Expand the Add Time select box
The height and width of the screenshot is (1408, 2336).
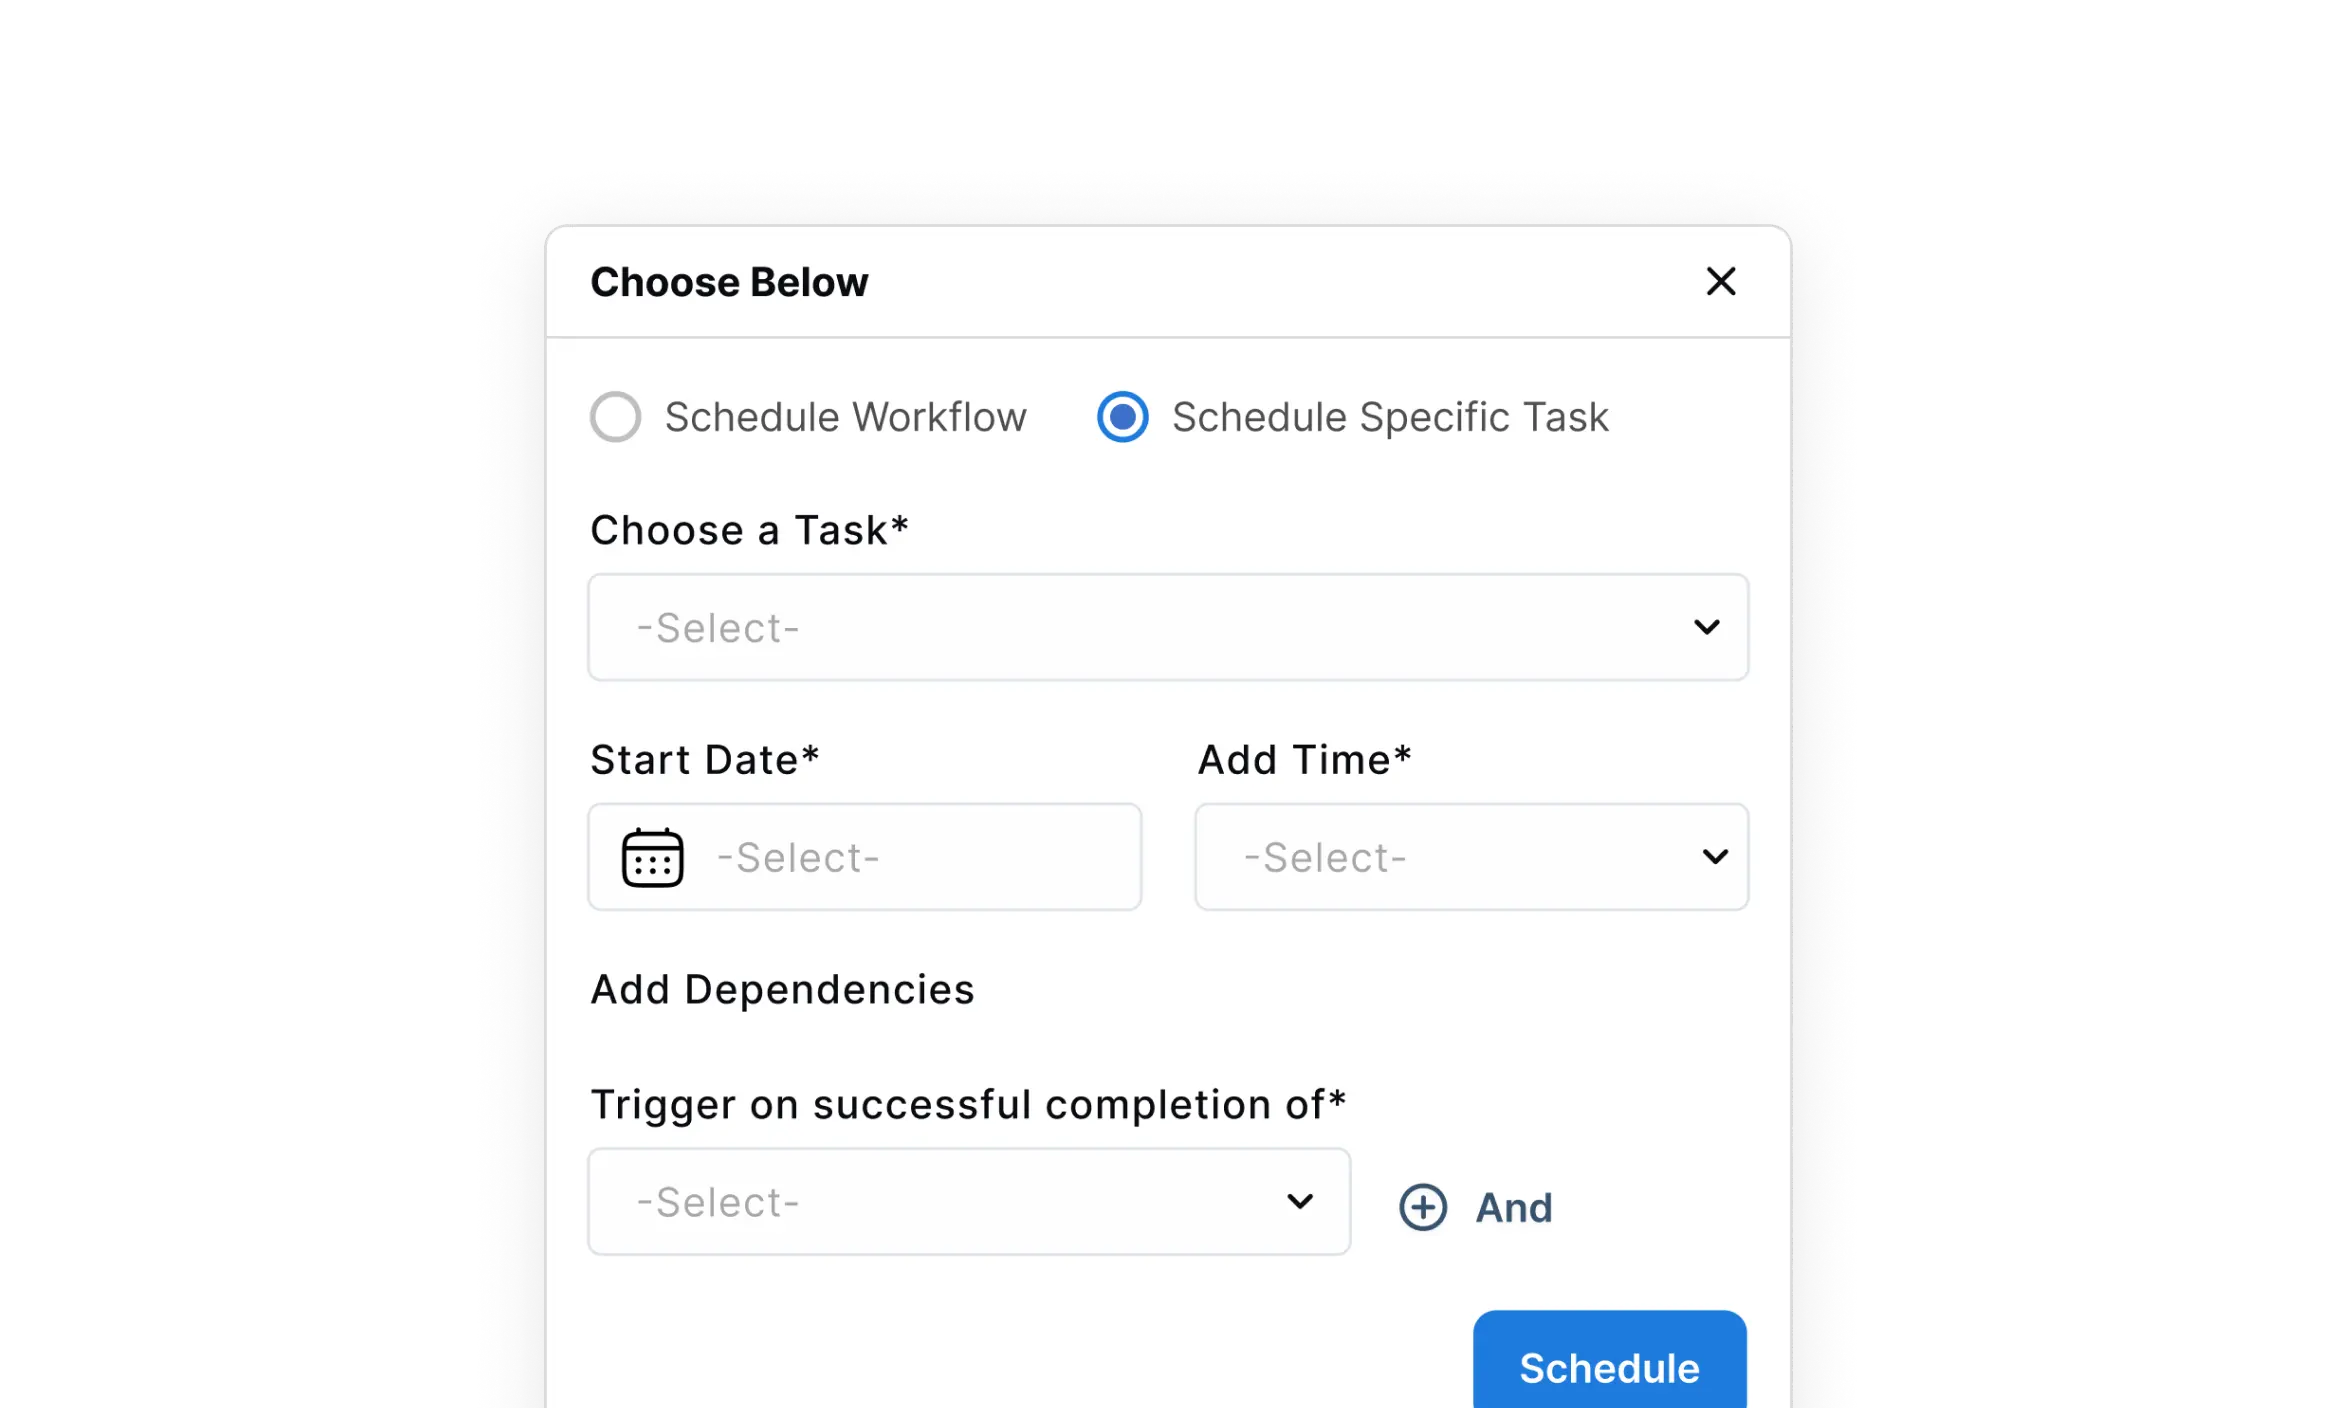1471,857
